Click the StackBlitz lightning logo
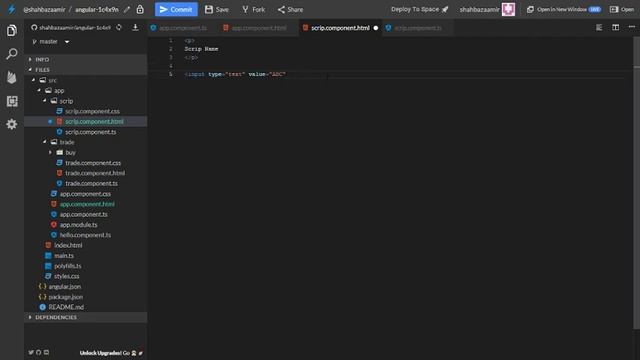 [11, 9]
